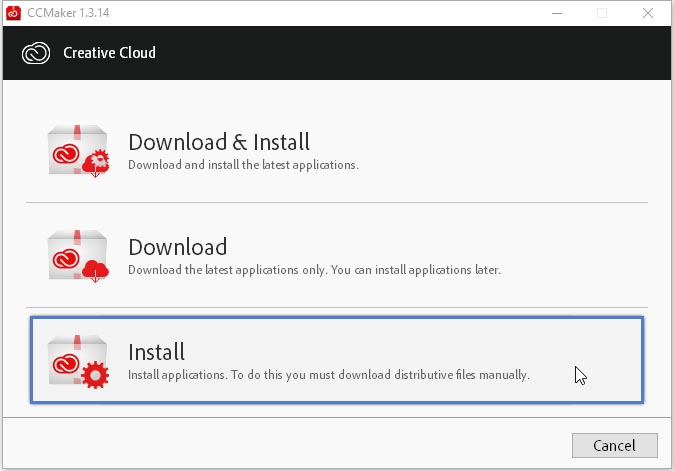Click the Creative Cloud logo icon
The height and width of the screenshot is (471, 674).
[34, 52]
